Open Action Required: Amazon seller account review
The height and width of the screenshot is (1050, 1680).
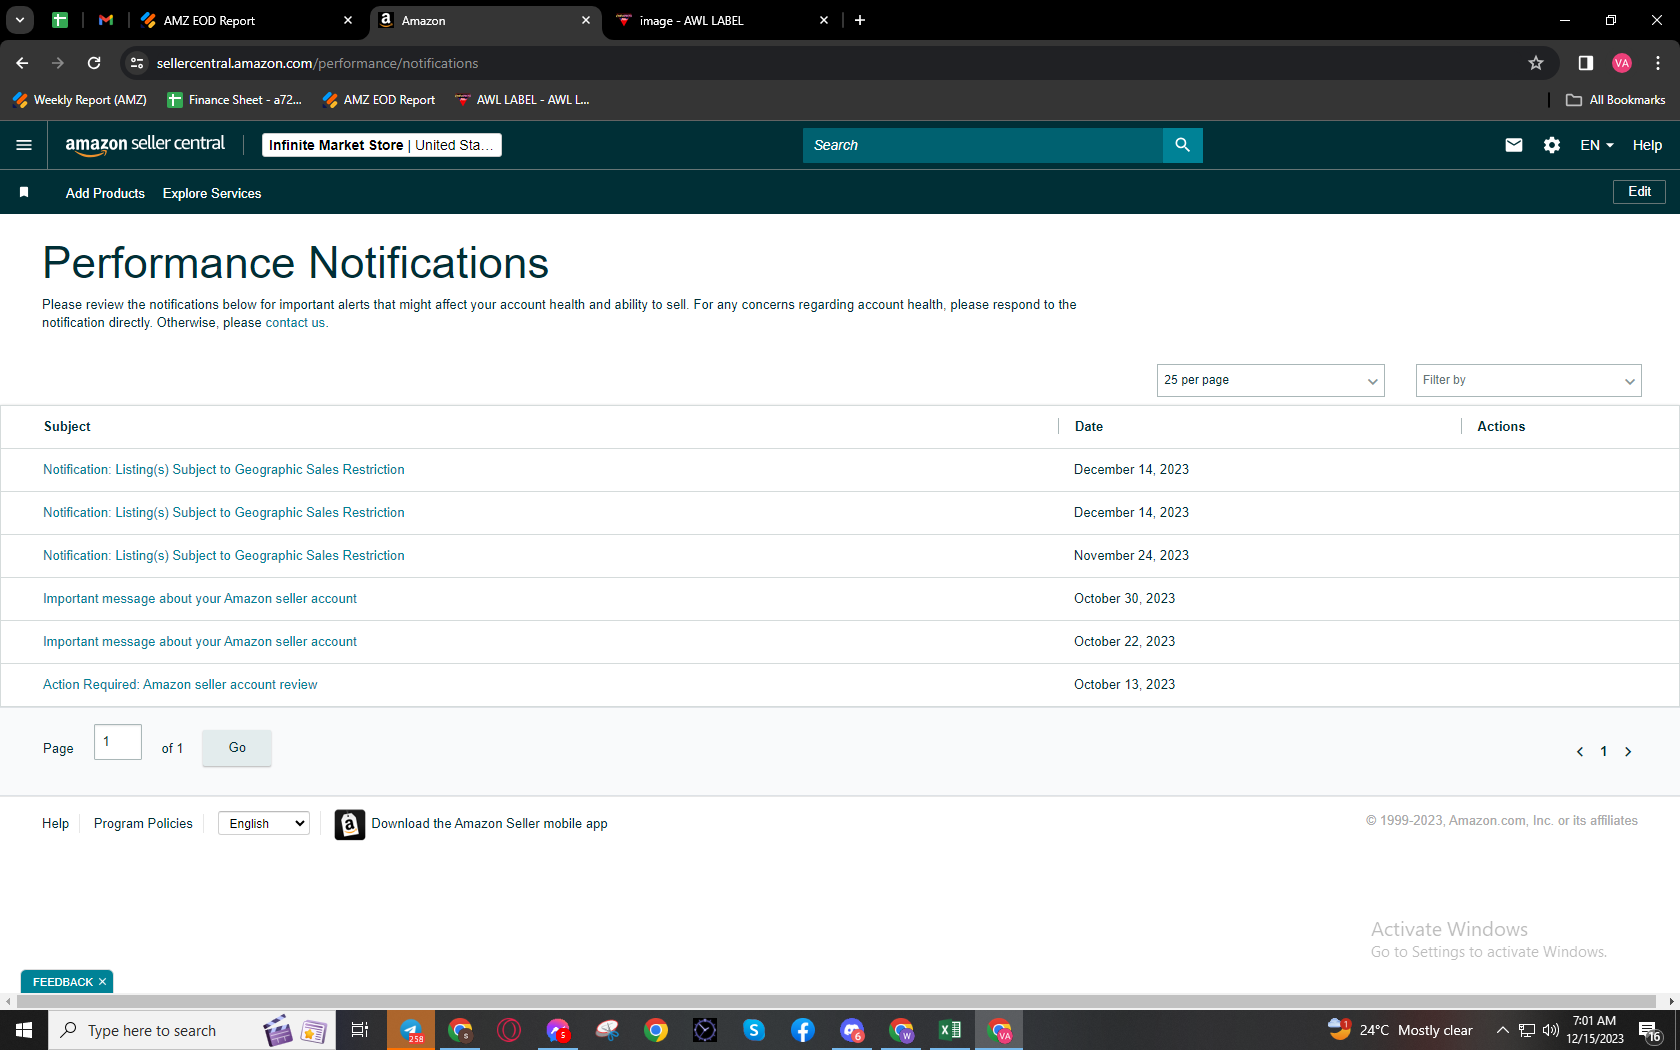click(x=180, y=685)
